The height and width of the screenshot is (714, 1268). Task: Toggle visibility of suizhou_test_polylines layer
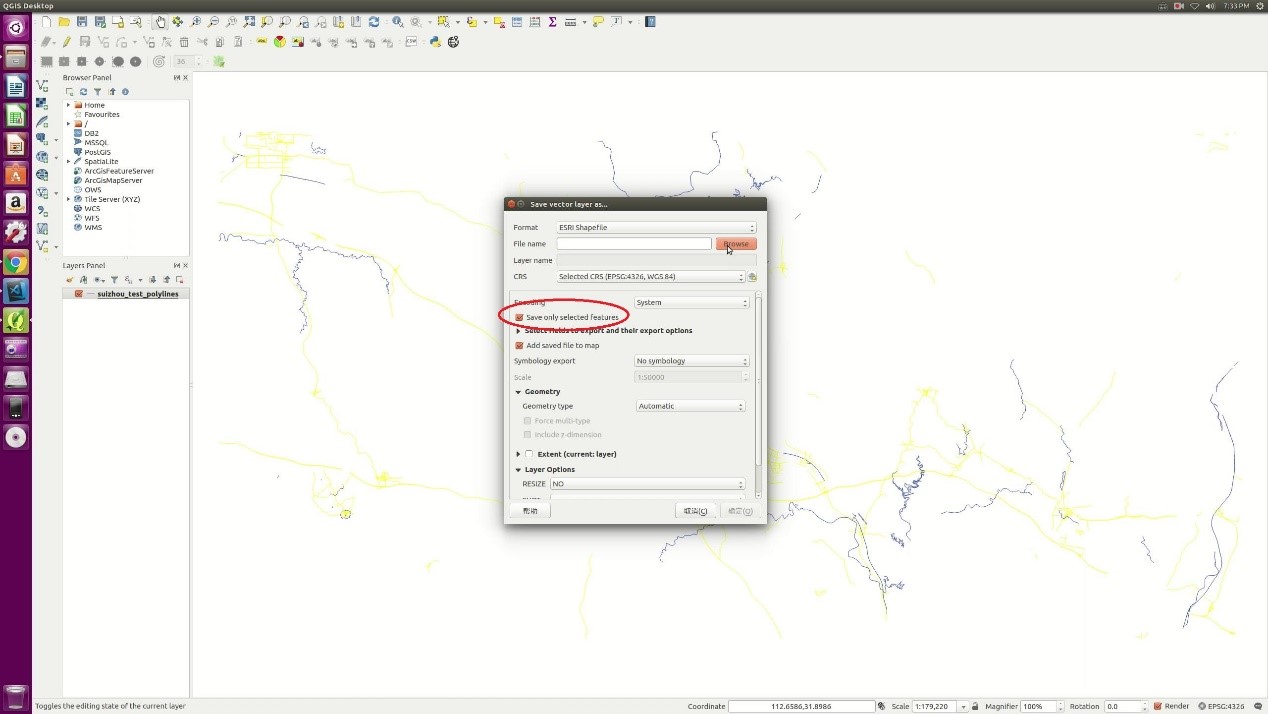coord(78,294)
